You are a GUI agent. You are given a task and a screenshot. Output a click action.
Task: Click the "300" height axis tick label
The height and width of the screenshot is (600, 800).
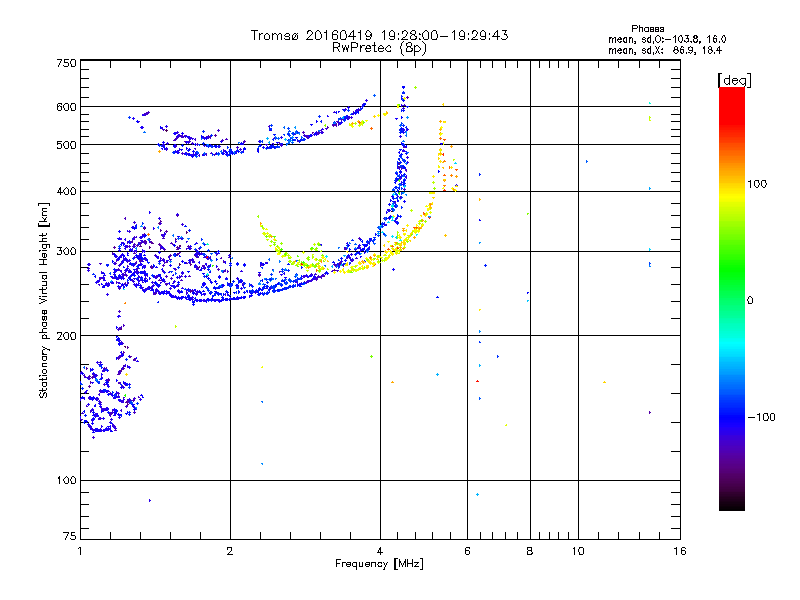[x=66, y=251]
